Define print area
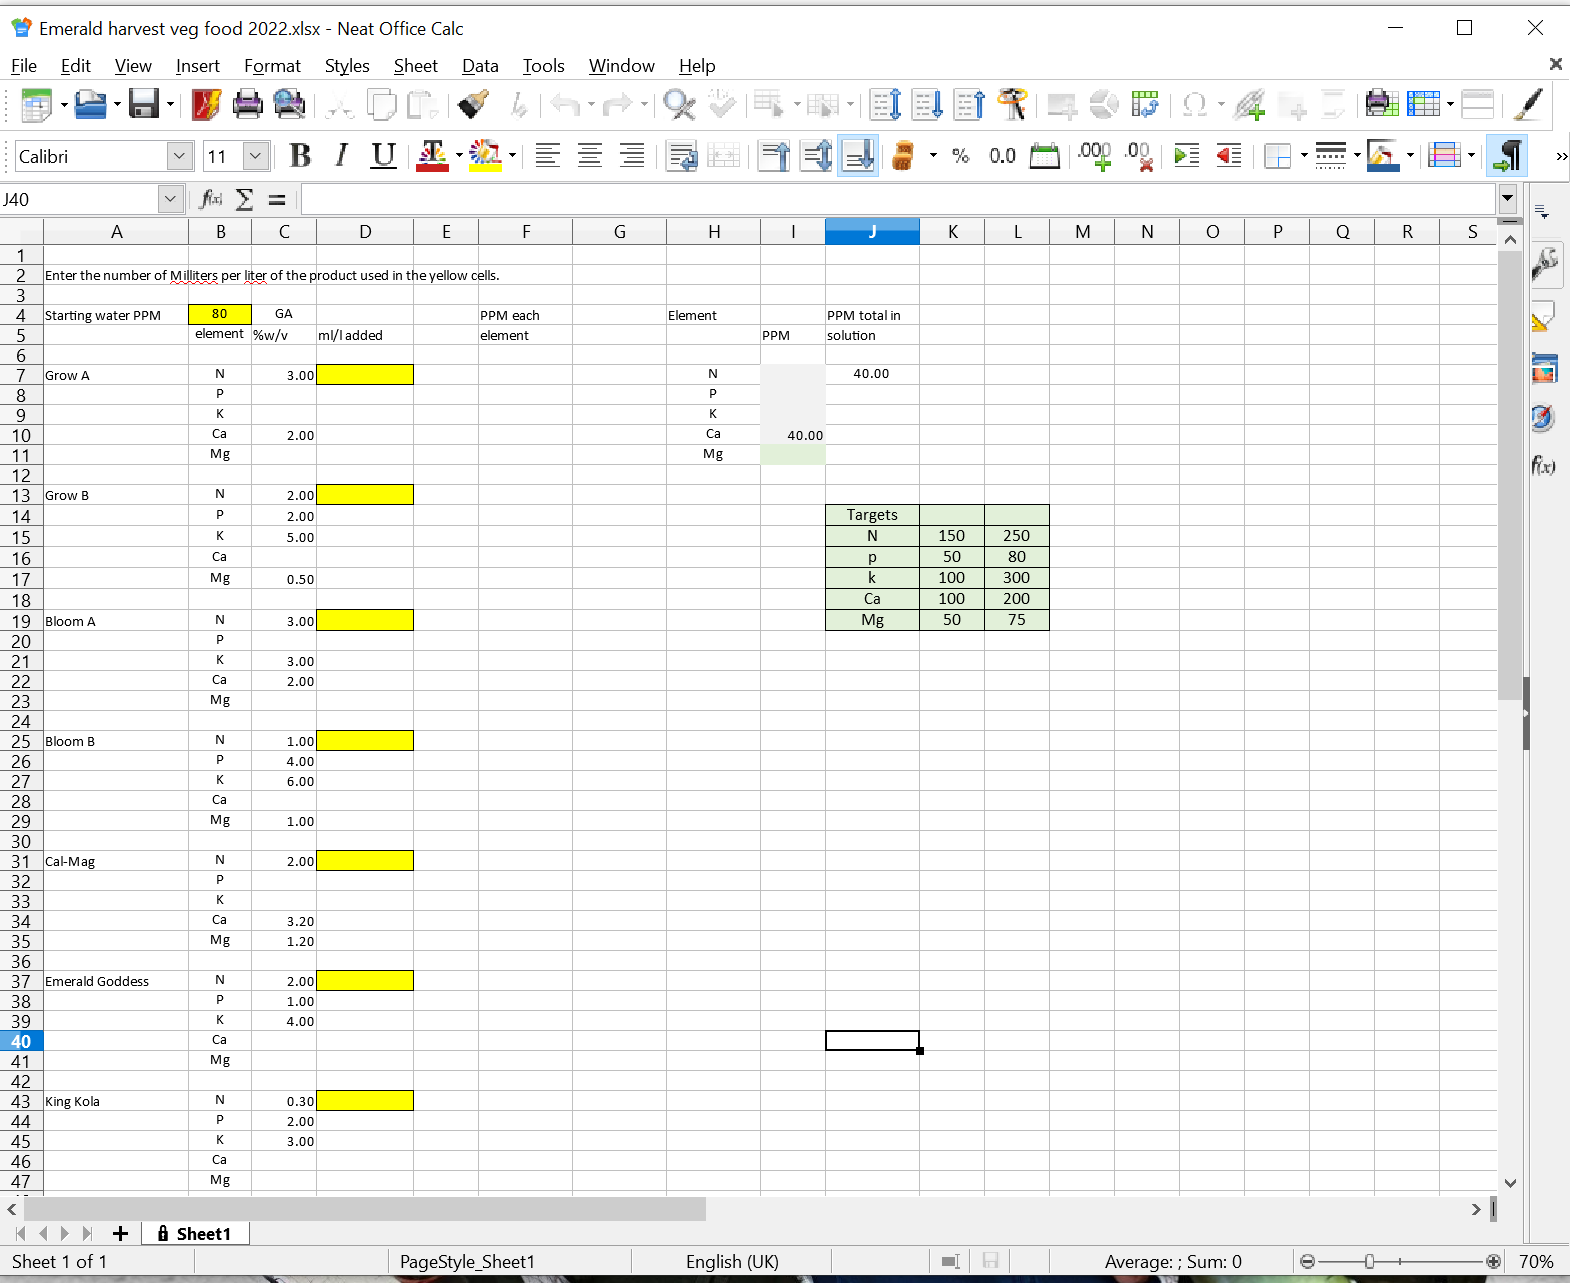 pos(1381,104)
